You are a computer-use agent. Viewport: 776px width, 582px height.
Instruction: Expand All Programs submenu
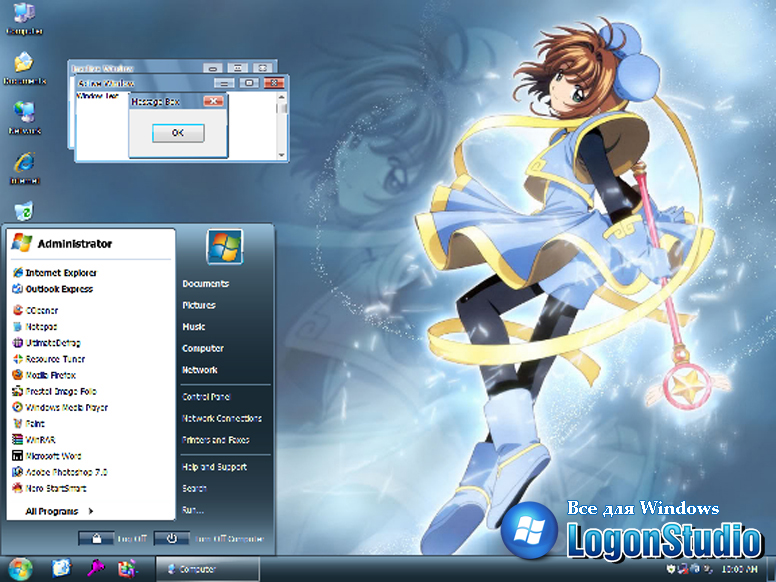pyautogui.click(x=59, y=511)
